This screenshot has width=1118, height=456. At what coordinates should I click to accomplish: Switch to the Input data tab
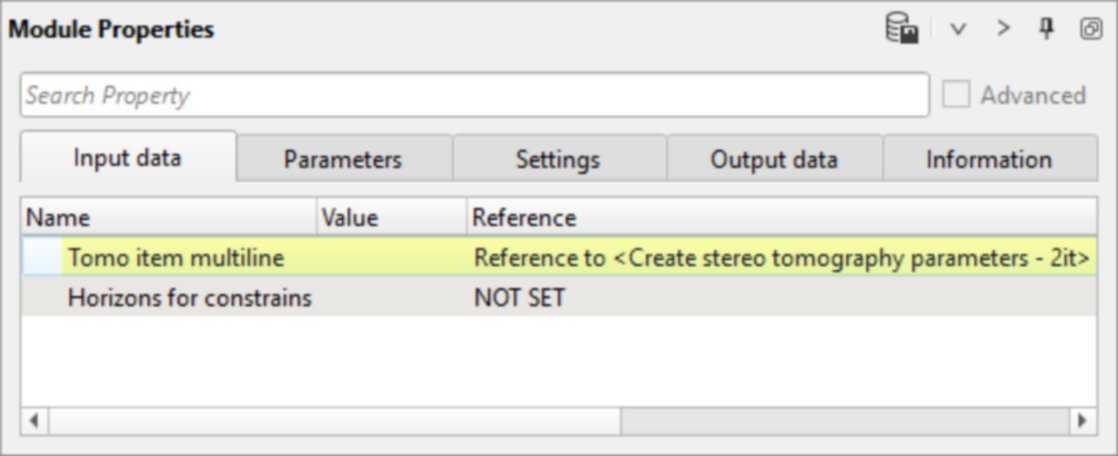point(127,158)
